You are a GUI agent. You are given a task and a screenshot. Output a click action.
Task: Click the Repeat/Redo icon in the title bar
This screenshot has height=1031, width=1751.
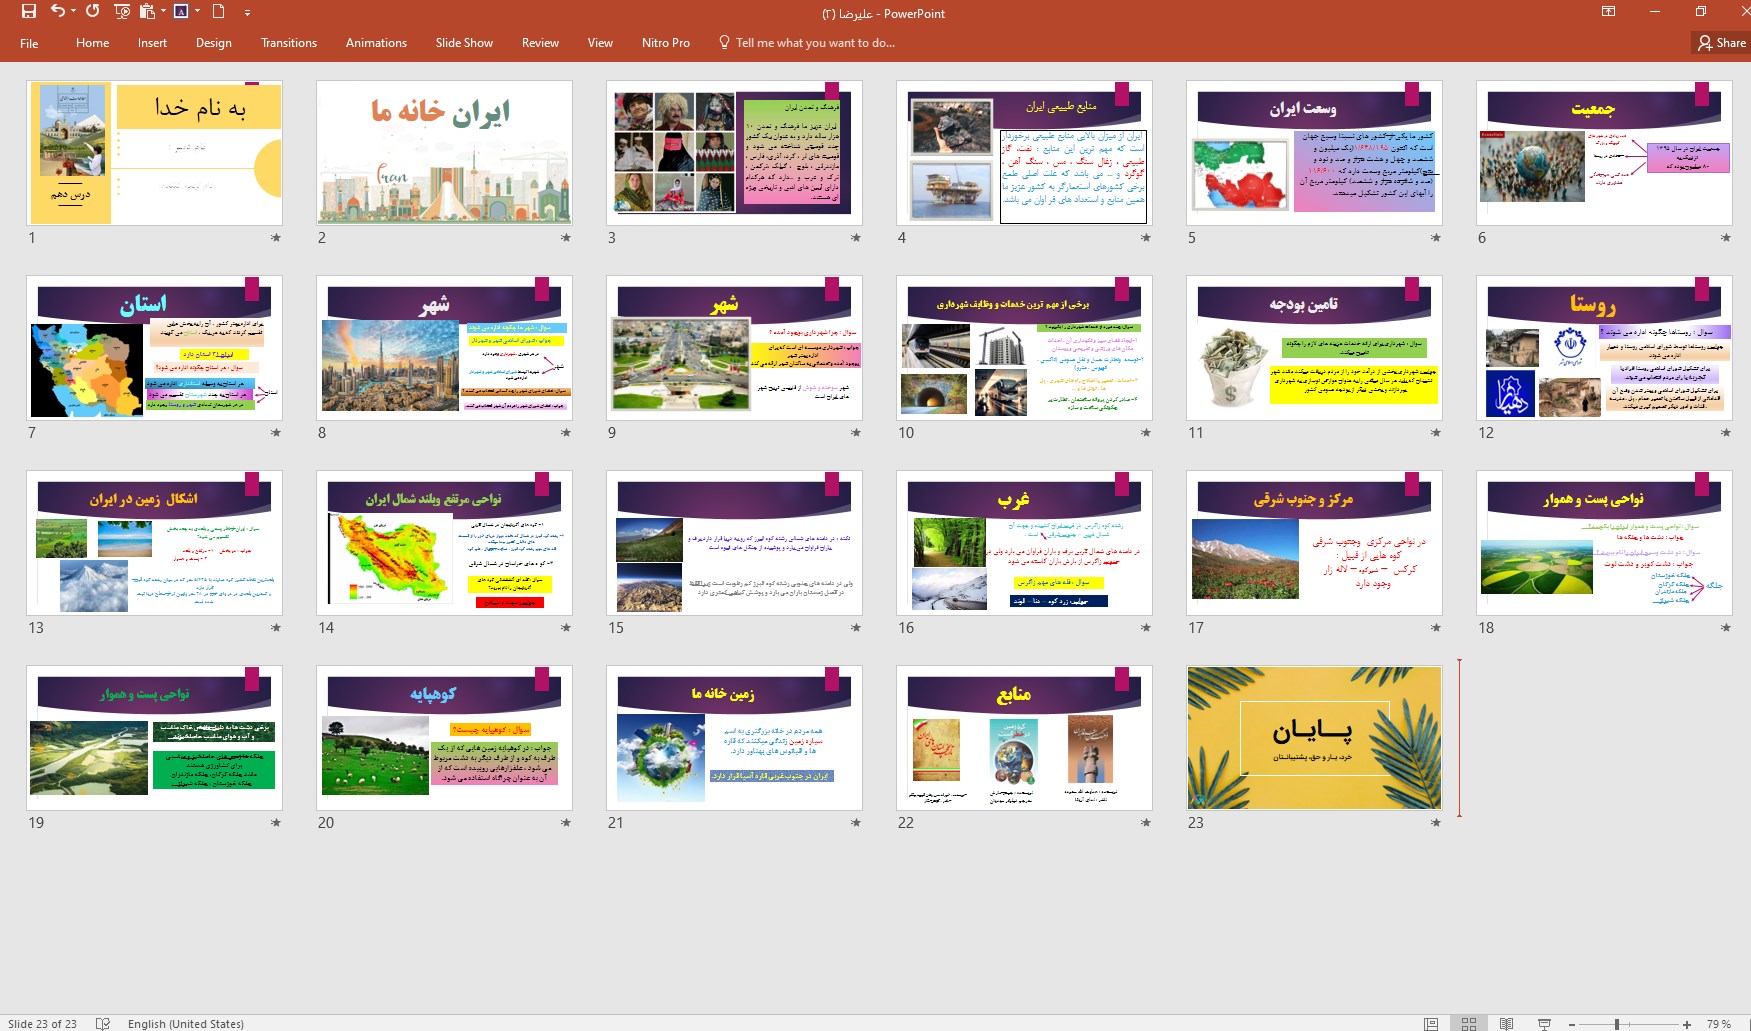(92, 12)
